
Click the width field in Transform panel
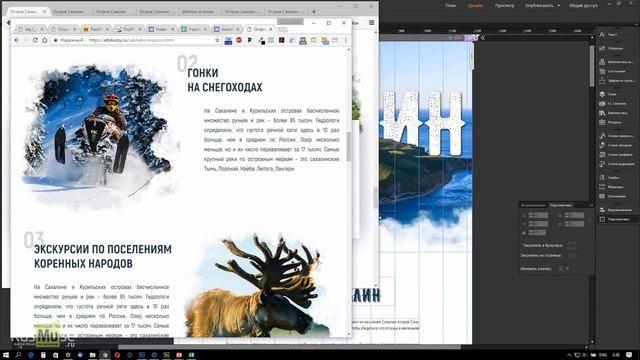[x=574, y=215]
